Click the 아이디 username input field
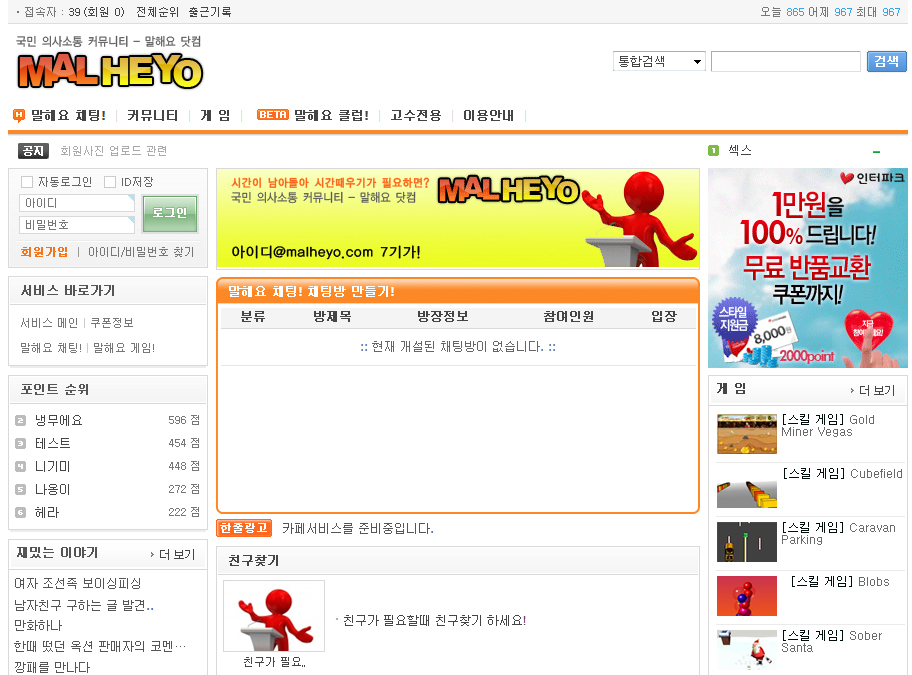This screenshot has width=912, height=675. coord(76,203)
